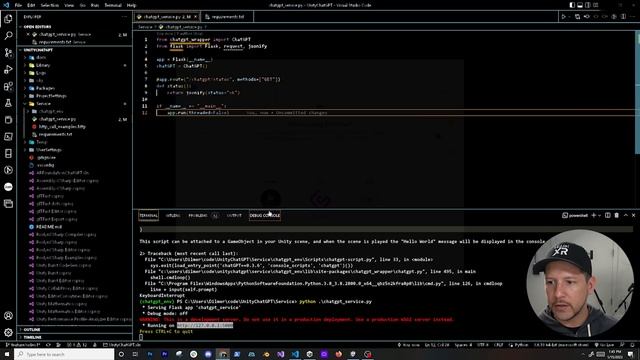Click the Windows taskbar search box
This screenshot has height=360, width=640.
pyautogui.click(x=64, y=354)
